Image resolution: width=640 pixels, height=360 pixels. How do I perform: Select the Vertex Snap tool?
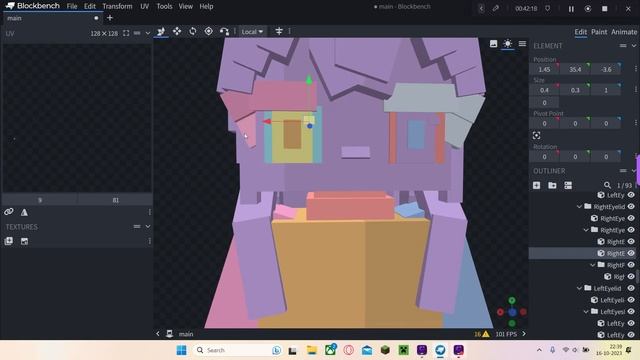224,31
